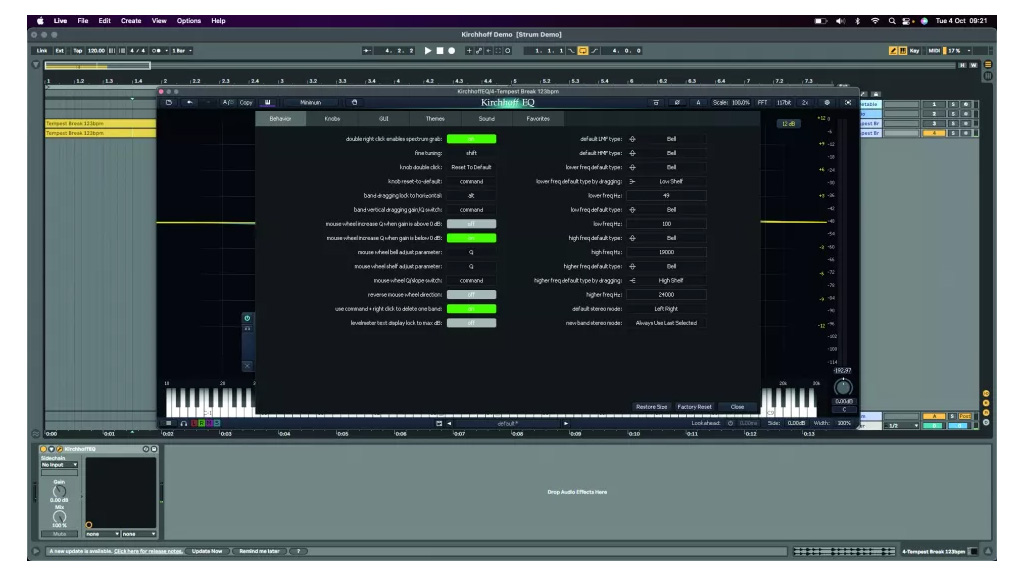This screenshot has height=576, width=1024.
Task: Toggle the 'double right click enables spectrum grab' switch
Action: [472, 139]
